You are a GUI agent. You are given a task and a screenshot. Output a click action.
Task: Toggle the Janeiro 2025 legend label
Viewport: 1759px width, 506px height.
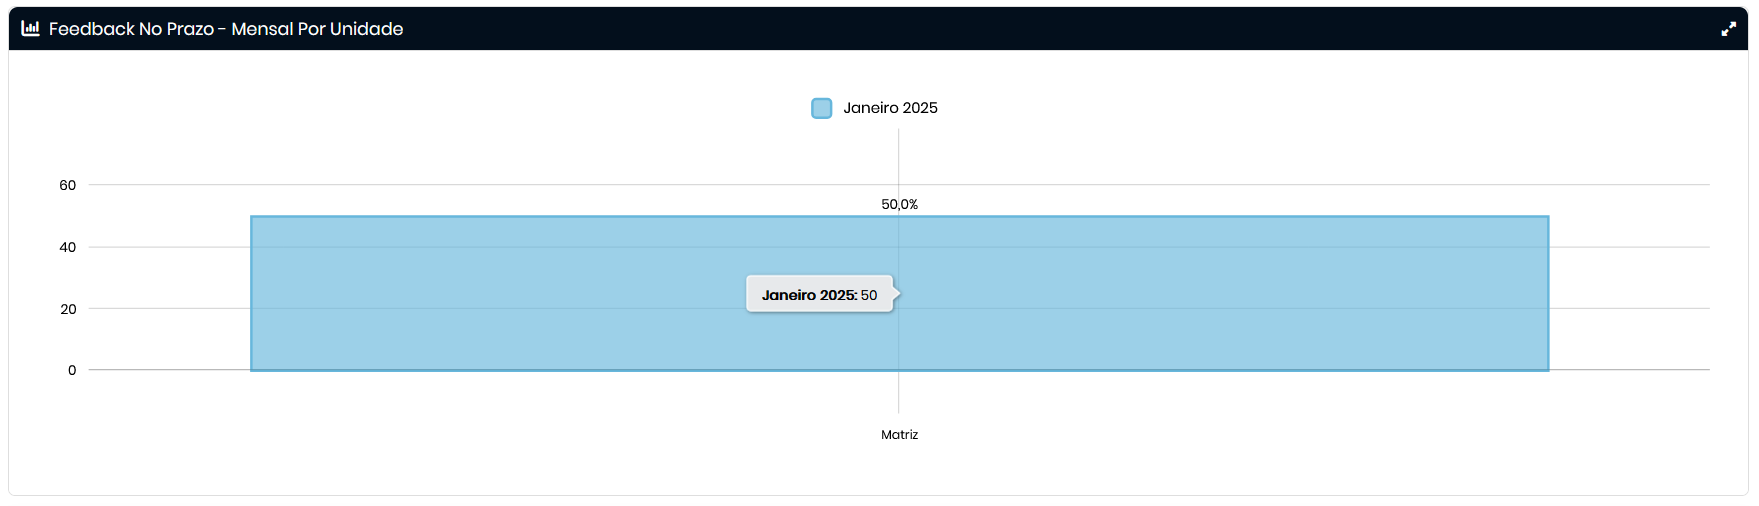[890, 108]
